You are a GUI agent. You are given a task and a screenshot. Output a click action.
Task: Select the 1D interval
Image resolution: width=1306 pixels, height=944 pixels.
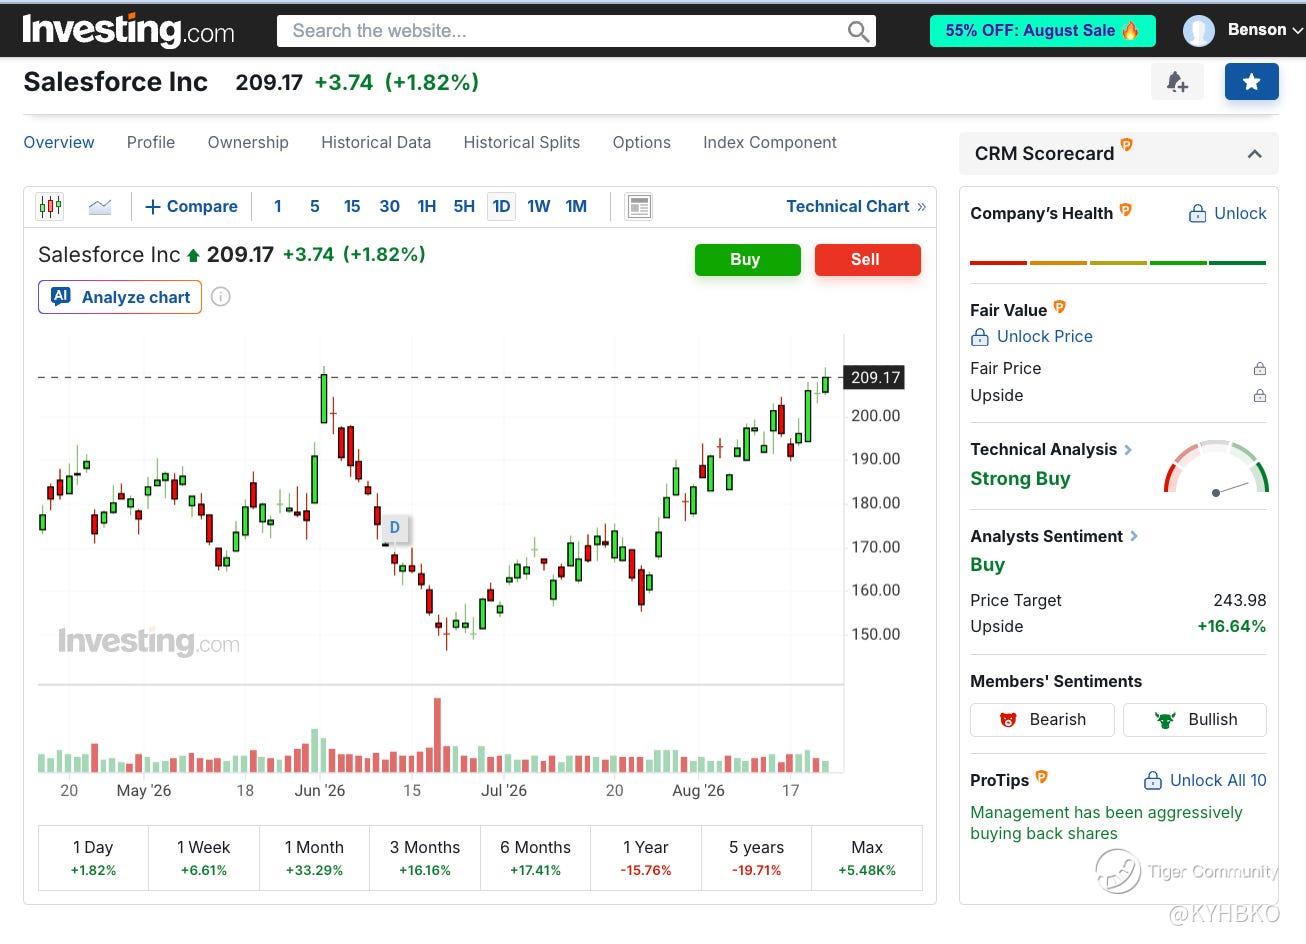pyautogui.click(x=501, y=207)
